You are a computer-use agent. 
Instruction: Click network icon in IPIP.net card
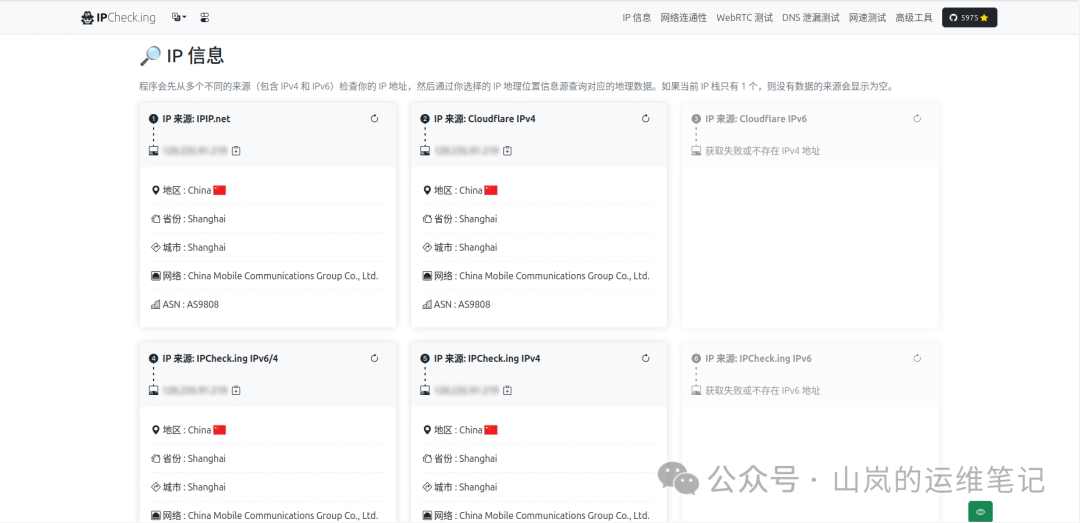[x=155, y=276]
